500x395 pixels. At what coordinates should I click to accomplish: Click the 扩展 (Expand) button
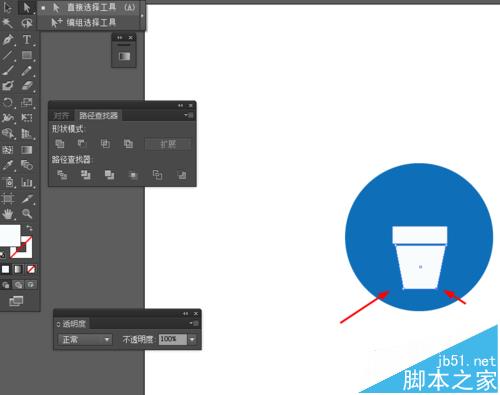168,144
